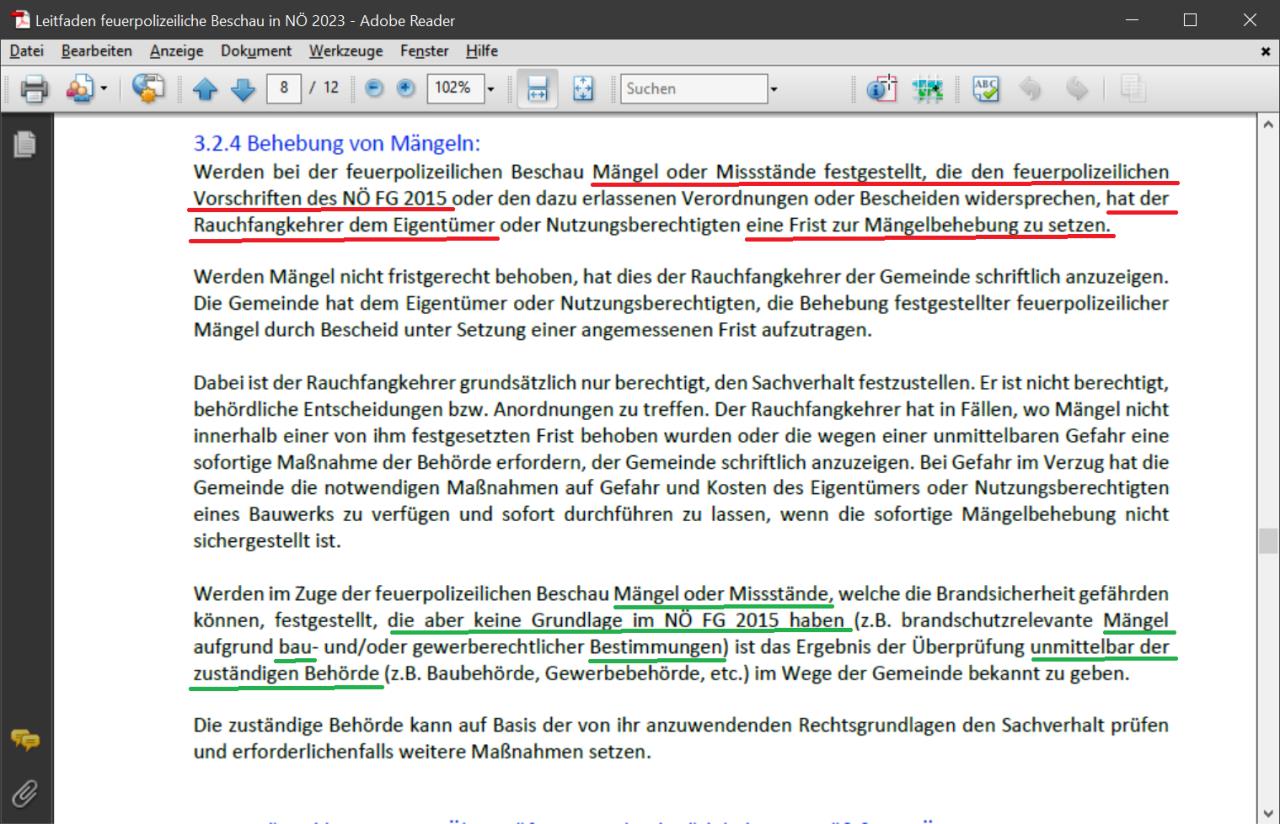
Task: Click into the Suchen search field
Action: (692, 89)
